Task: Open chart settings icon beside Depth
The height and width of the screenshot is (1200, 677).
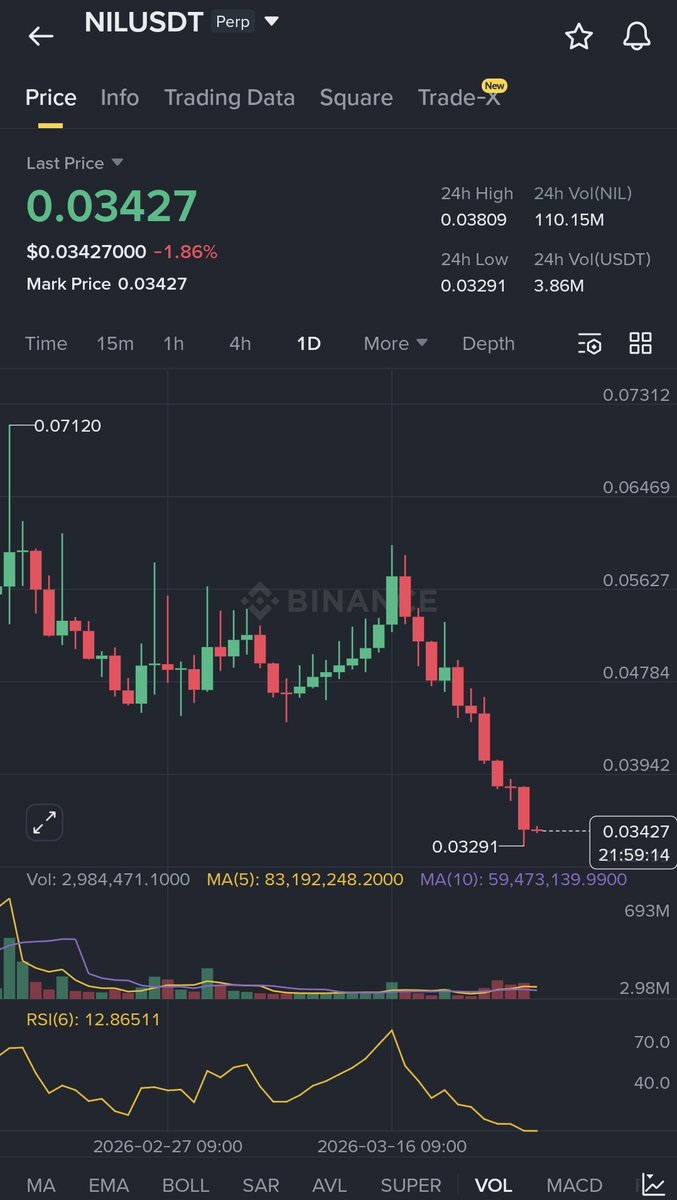Action: (590, 344)
